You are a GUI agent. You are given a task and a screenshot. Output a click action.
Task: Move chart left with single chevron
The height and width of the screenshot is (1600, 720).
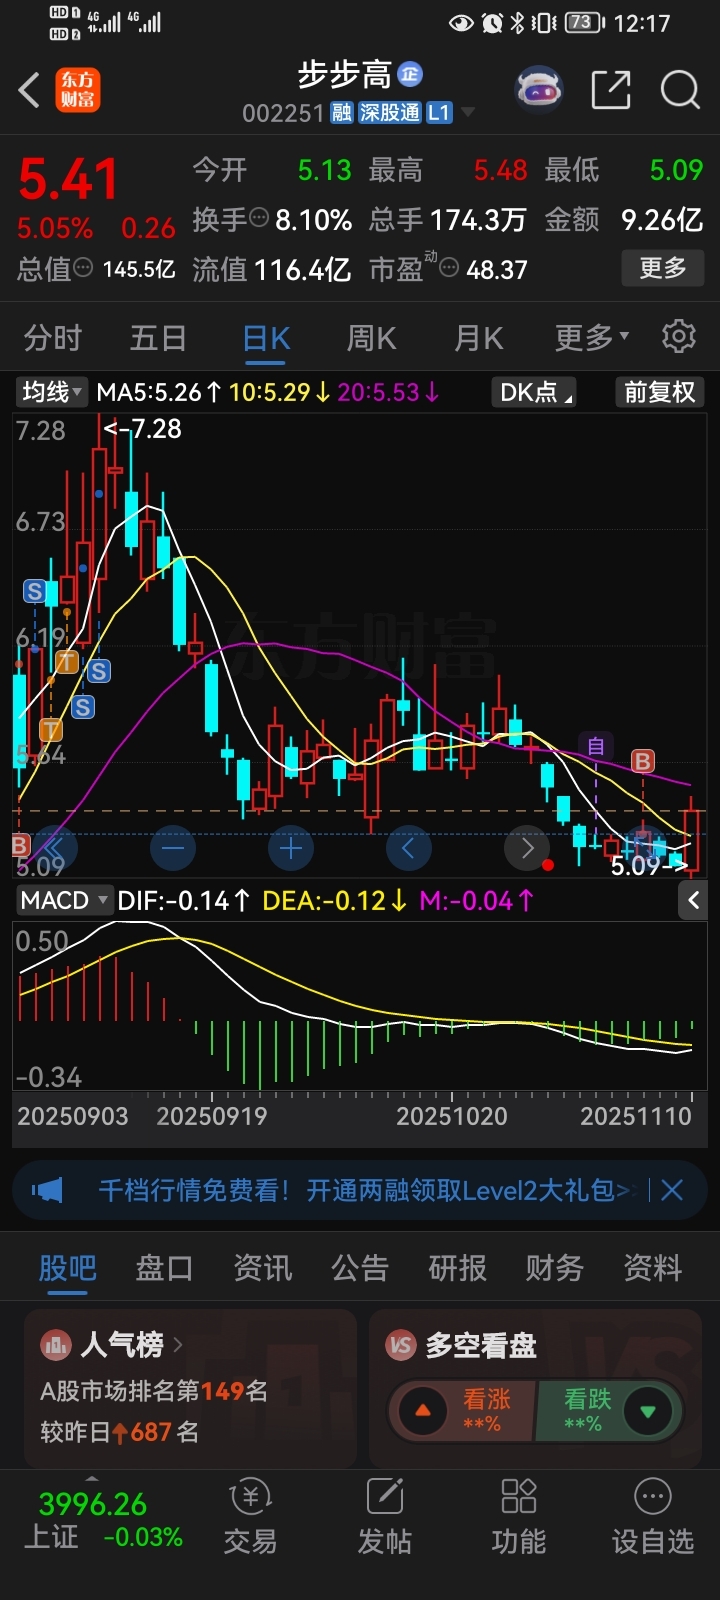[x=409, y=849]
